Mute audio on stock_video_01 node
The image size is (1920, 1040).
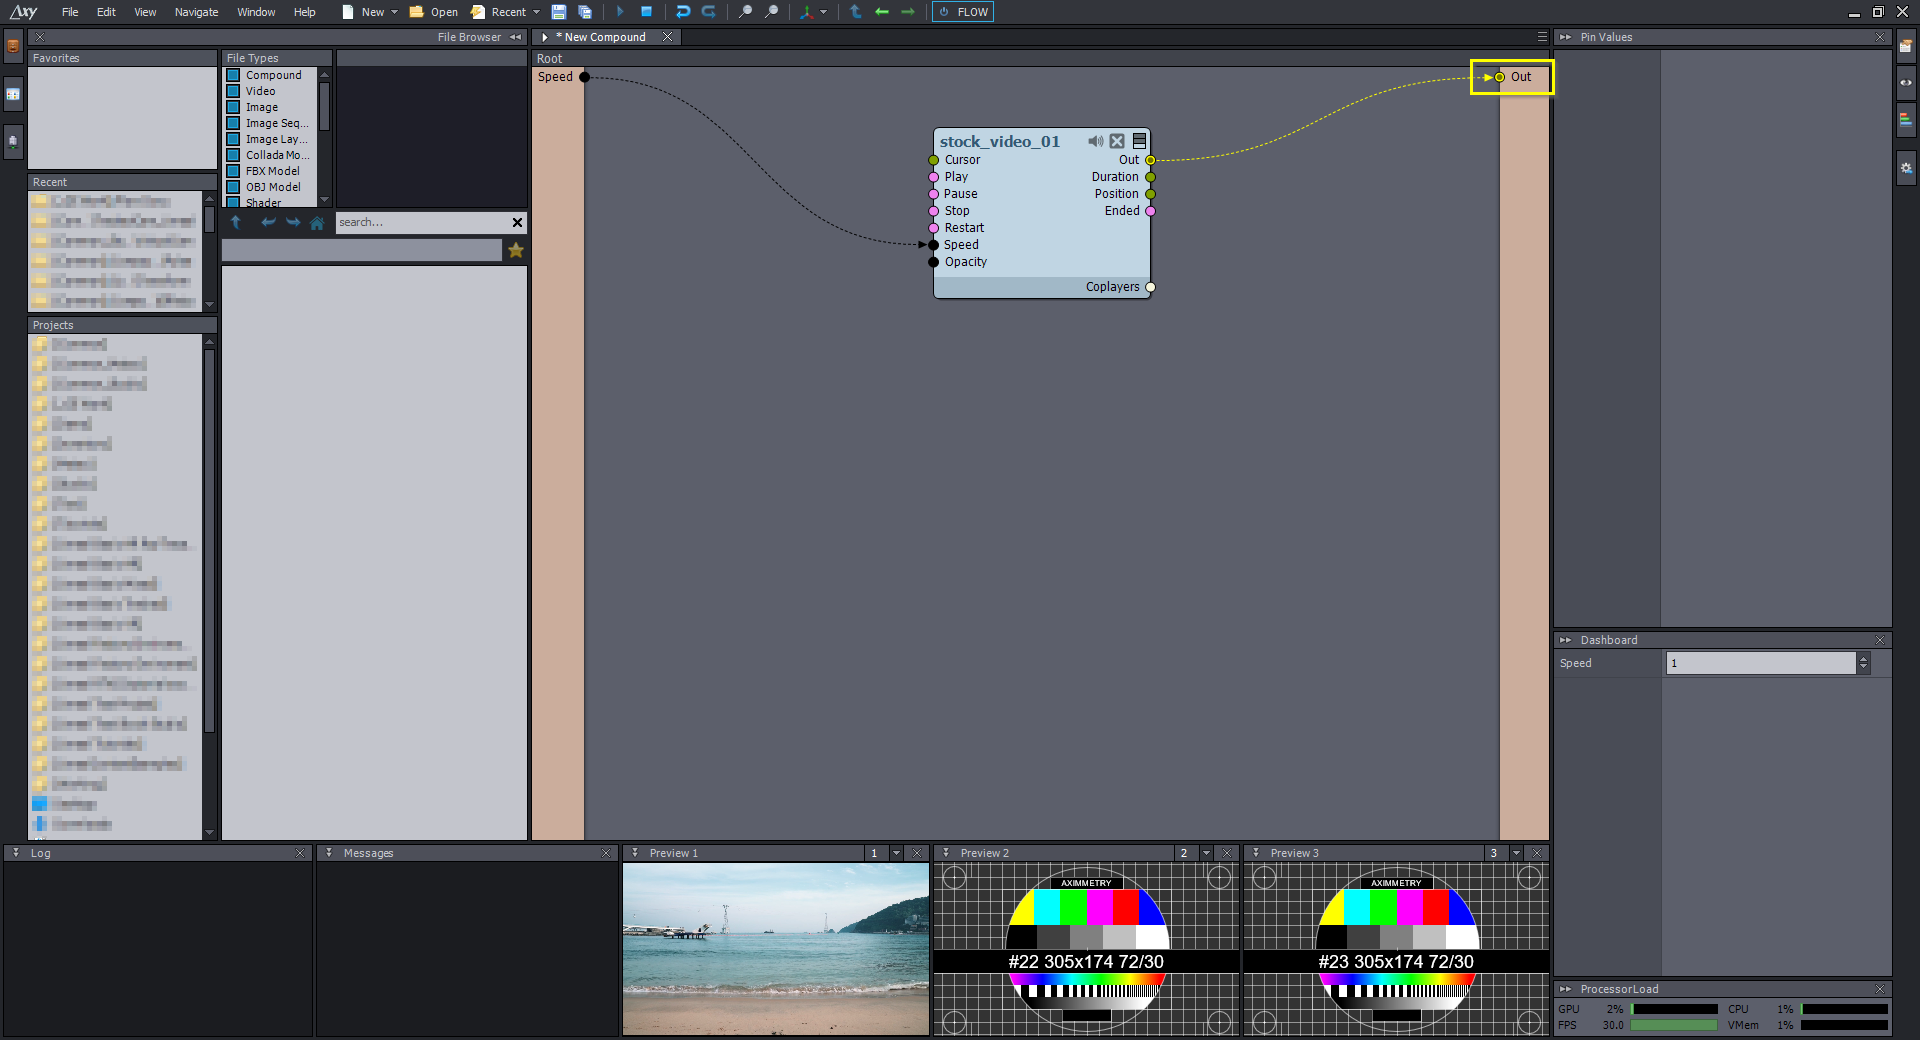click(1096, 141)
